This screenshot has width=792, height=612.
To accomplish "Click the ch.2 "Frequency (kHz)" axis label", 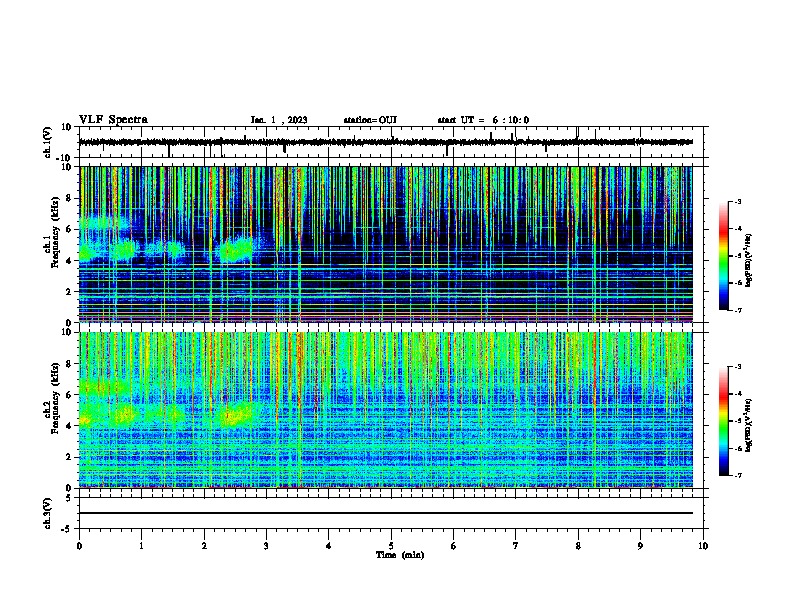I will click(55, 399).
